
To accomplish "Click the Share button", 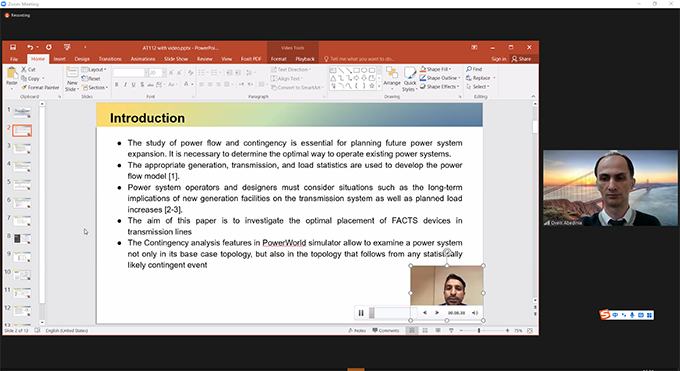I will click(521, 59).
